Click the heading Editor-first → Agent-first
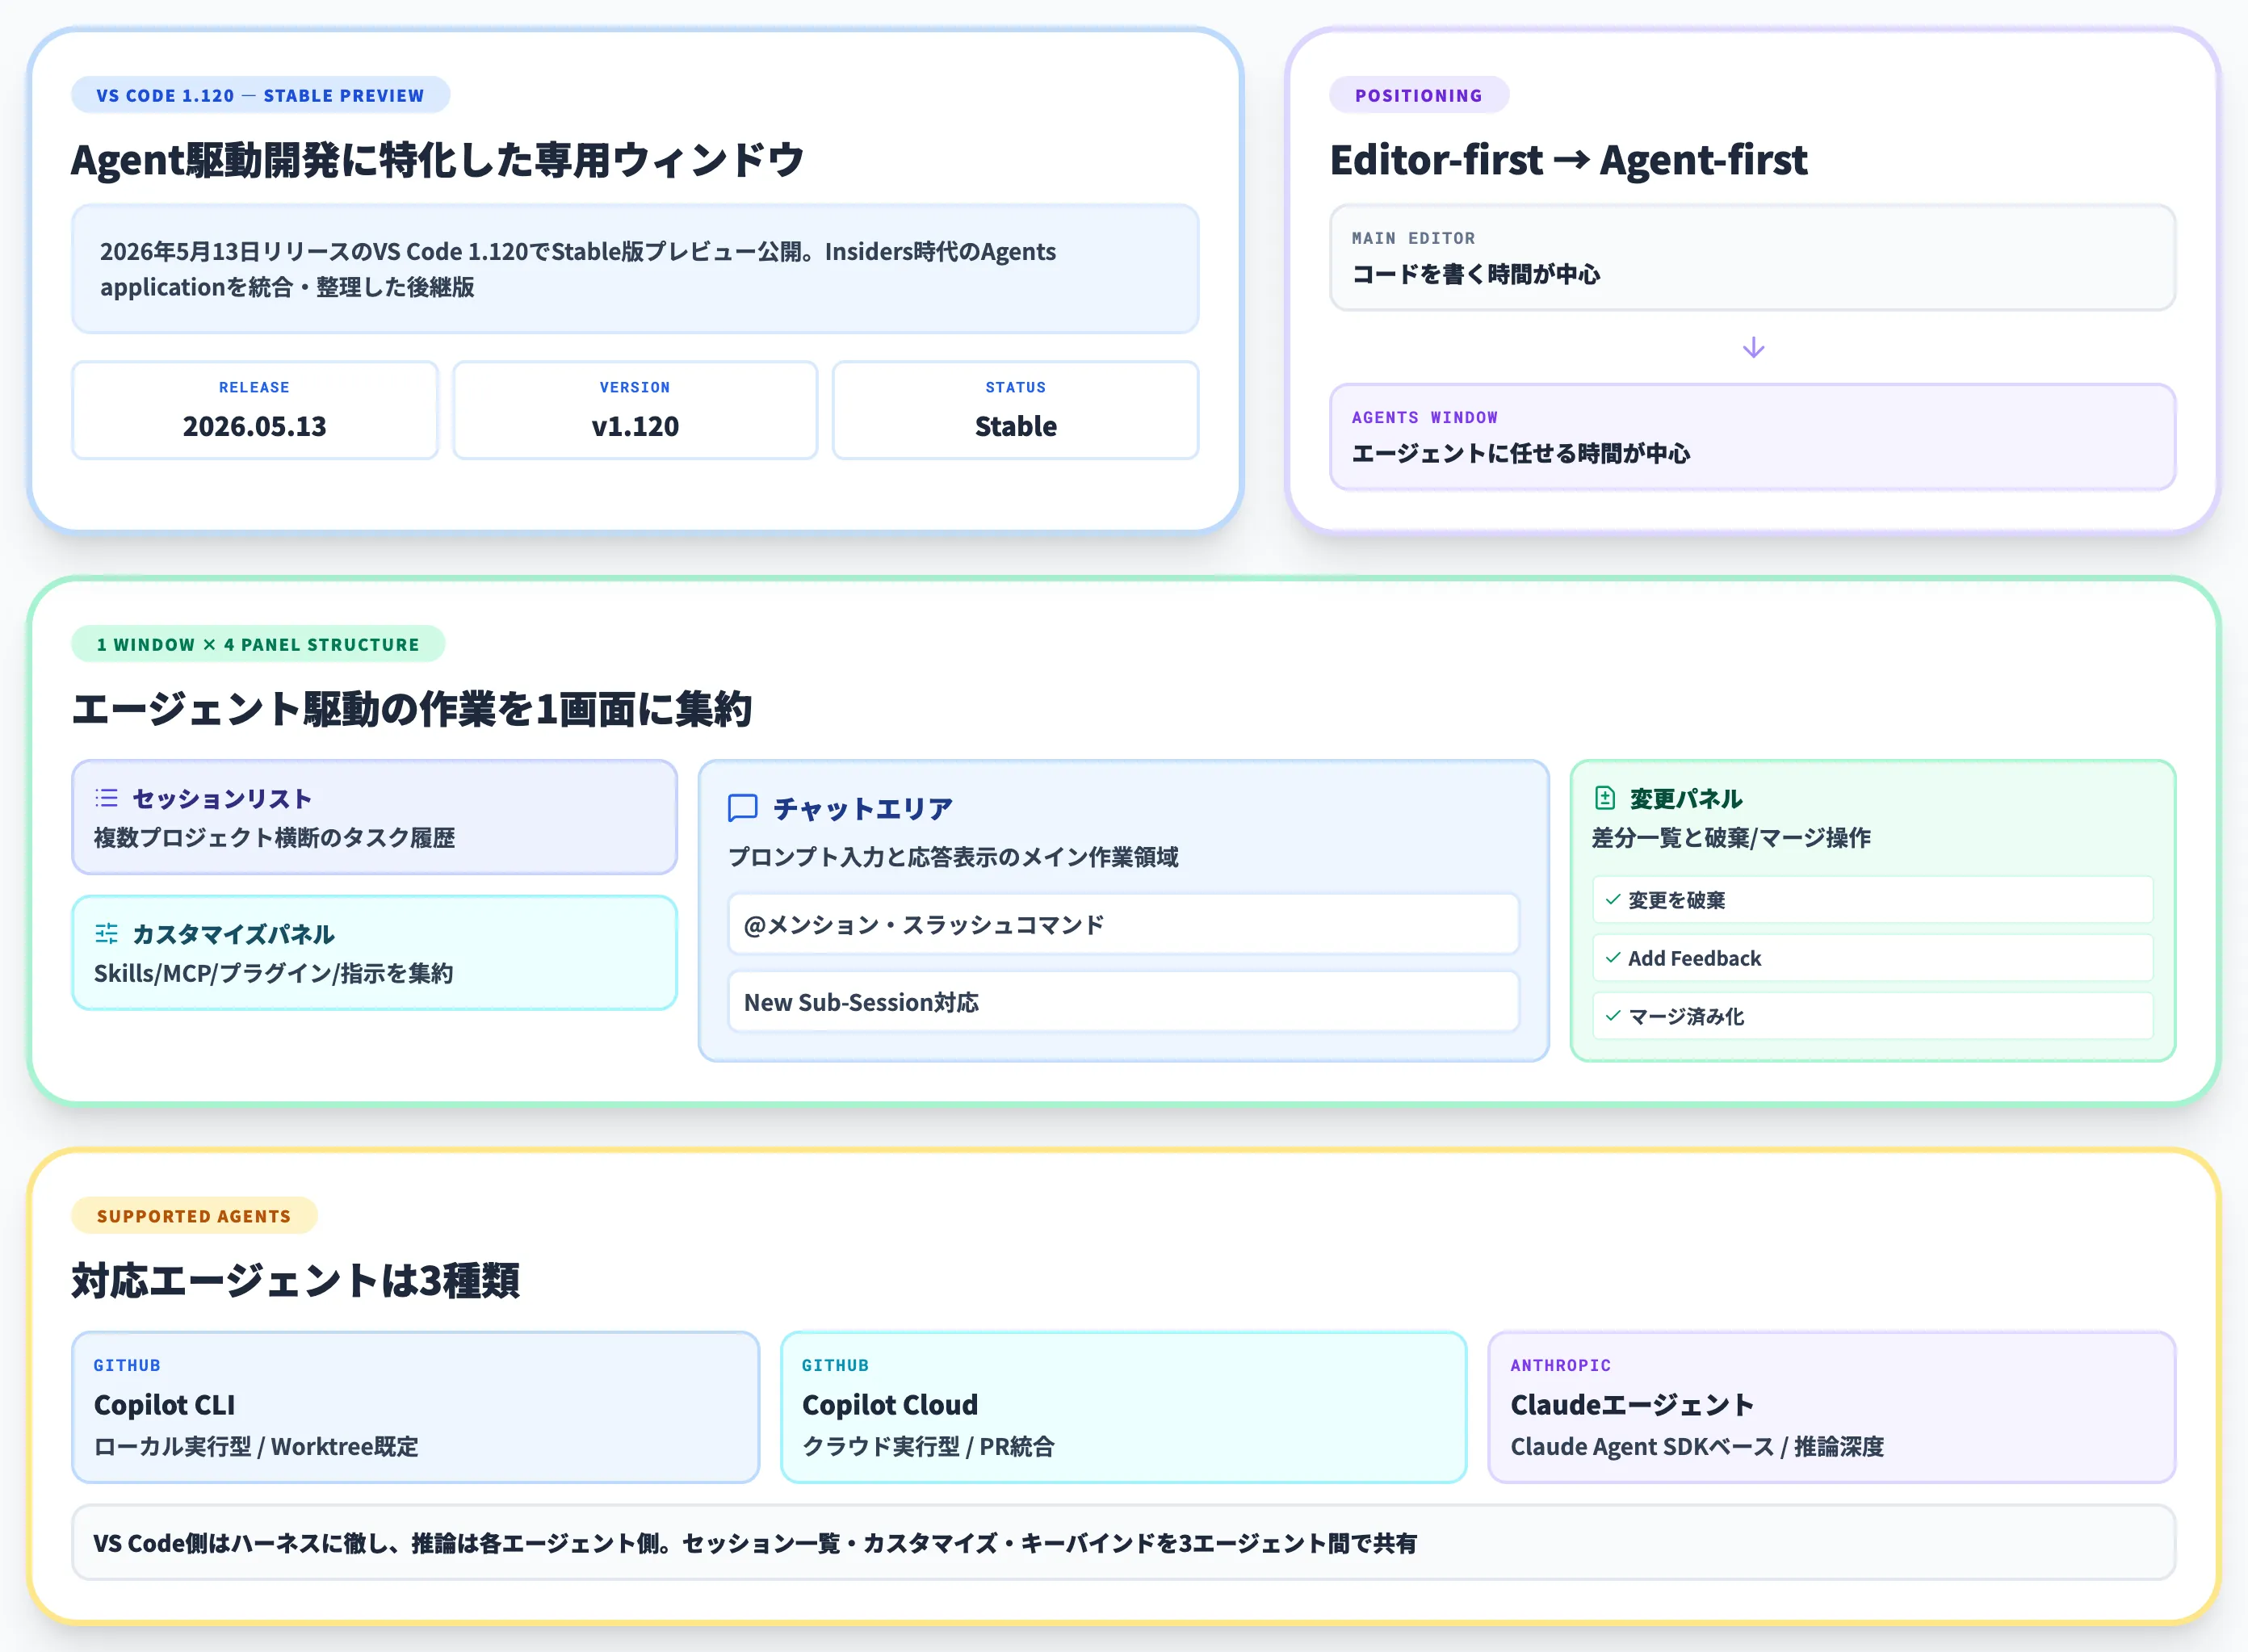2248x1652 pixels. 1568,160
